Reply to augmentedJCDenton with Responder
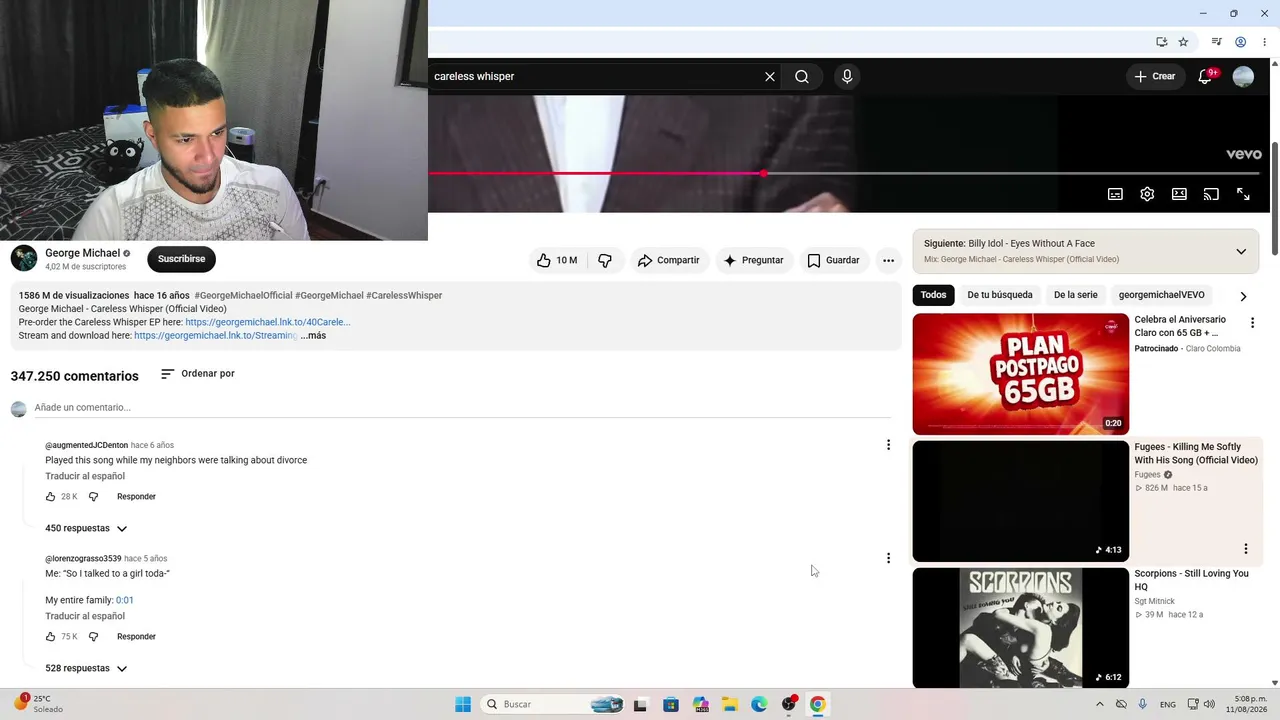This screenshot has height=720, width=1280. 136,496
